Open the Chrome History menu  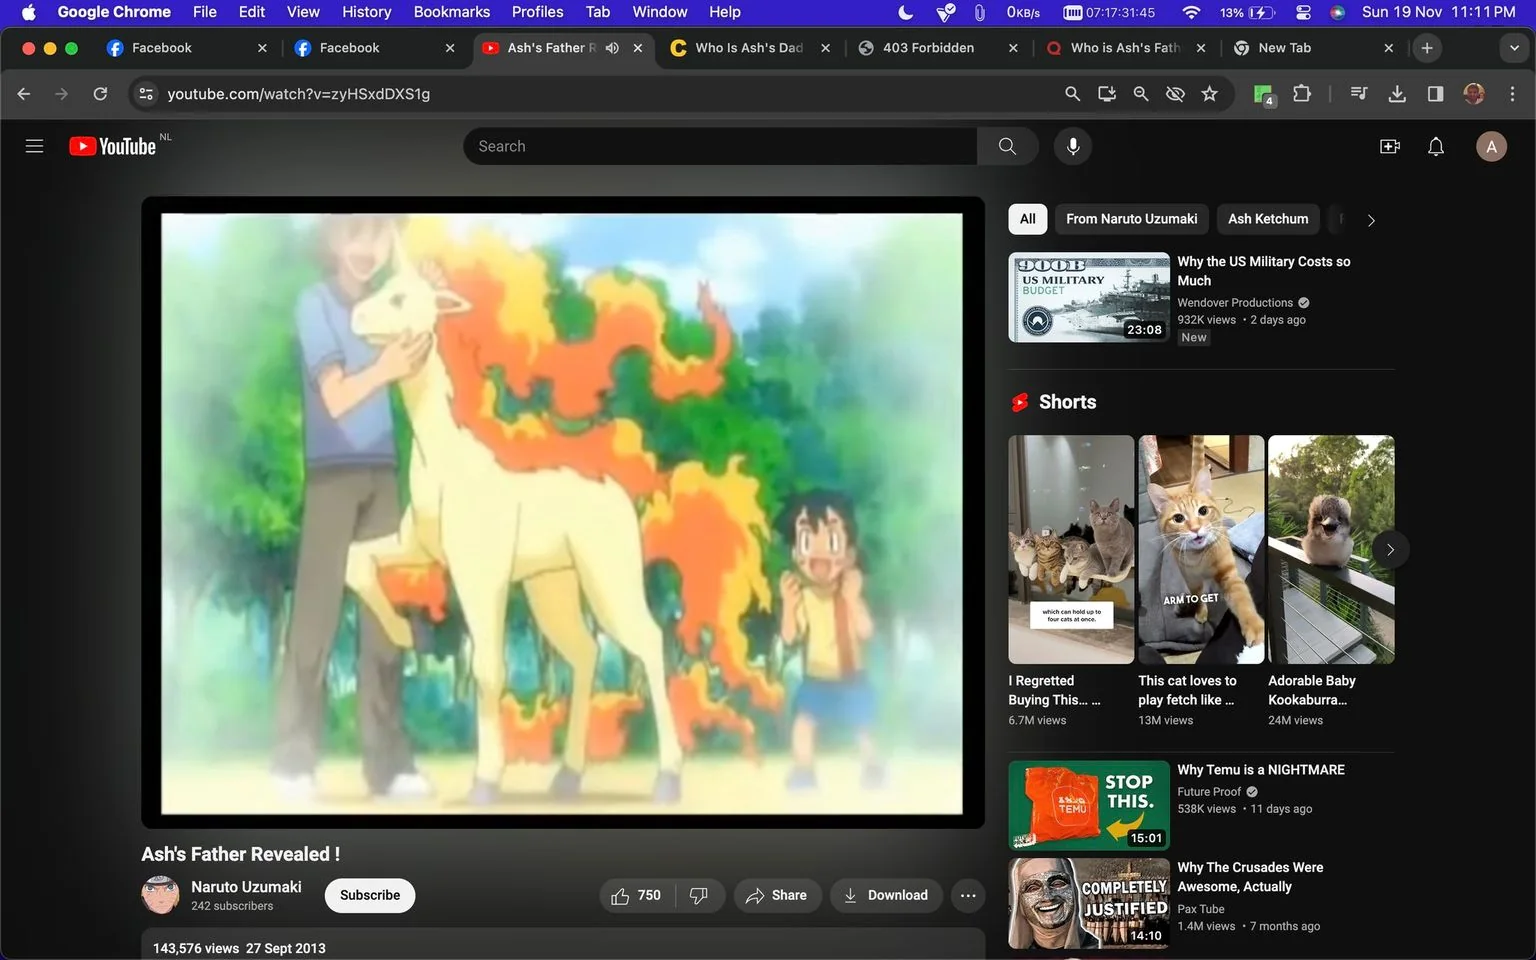coord(366,12)
